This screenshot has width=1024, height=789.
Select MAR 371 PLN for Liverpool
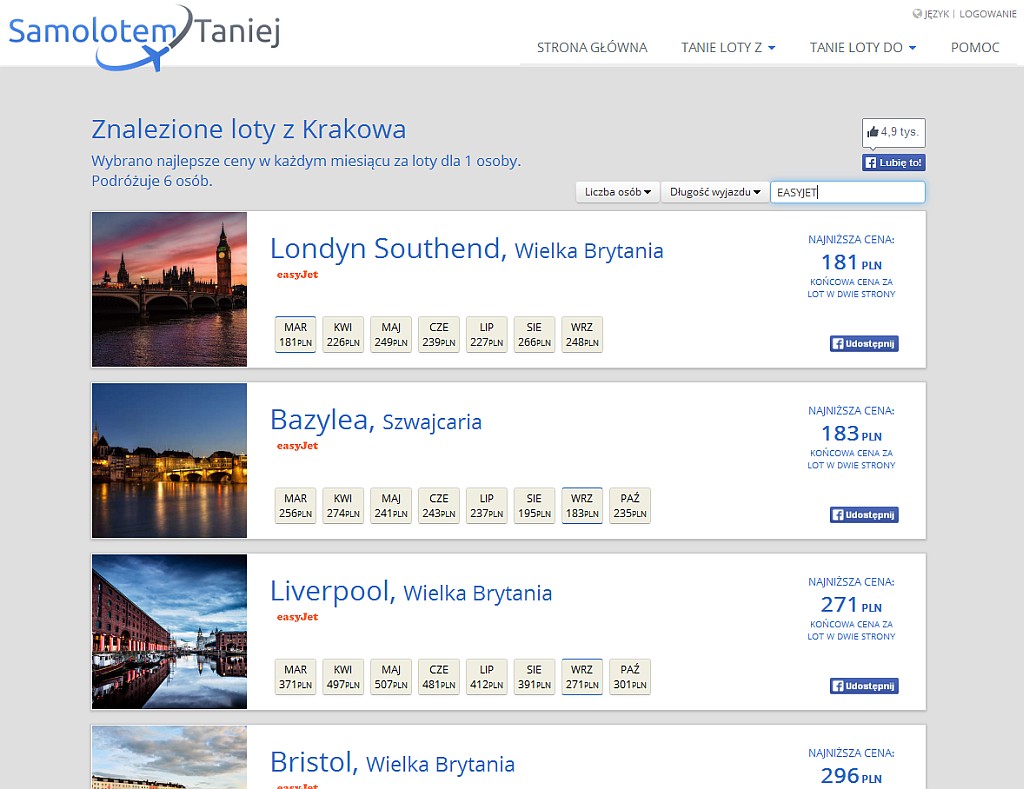295,677
